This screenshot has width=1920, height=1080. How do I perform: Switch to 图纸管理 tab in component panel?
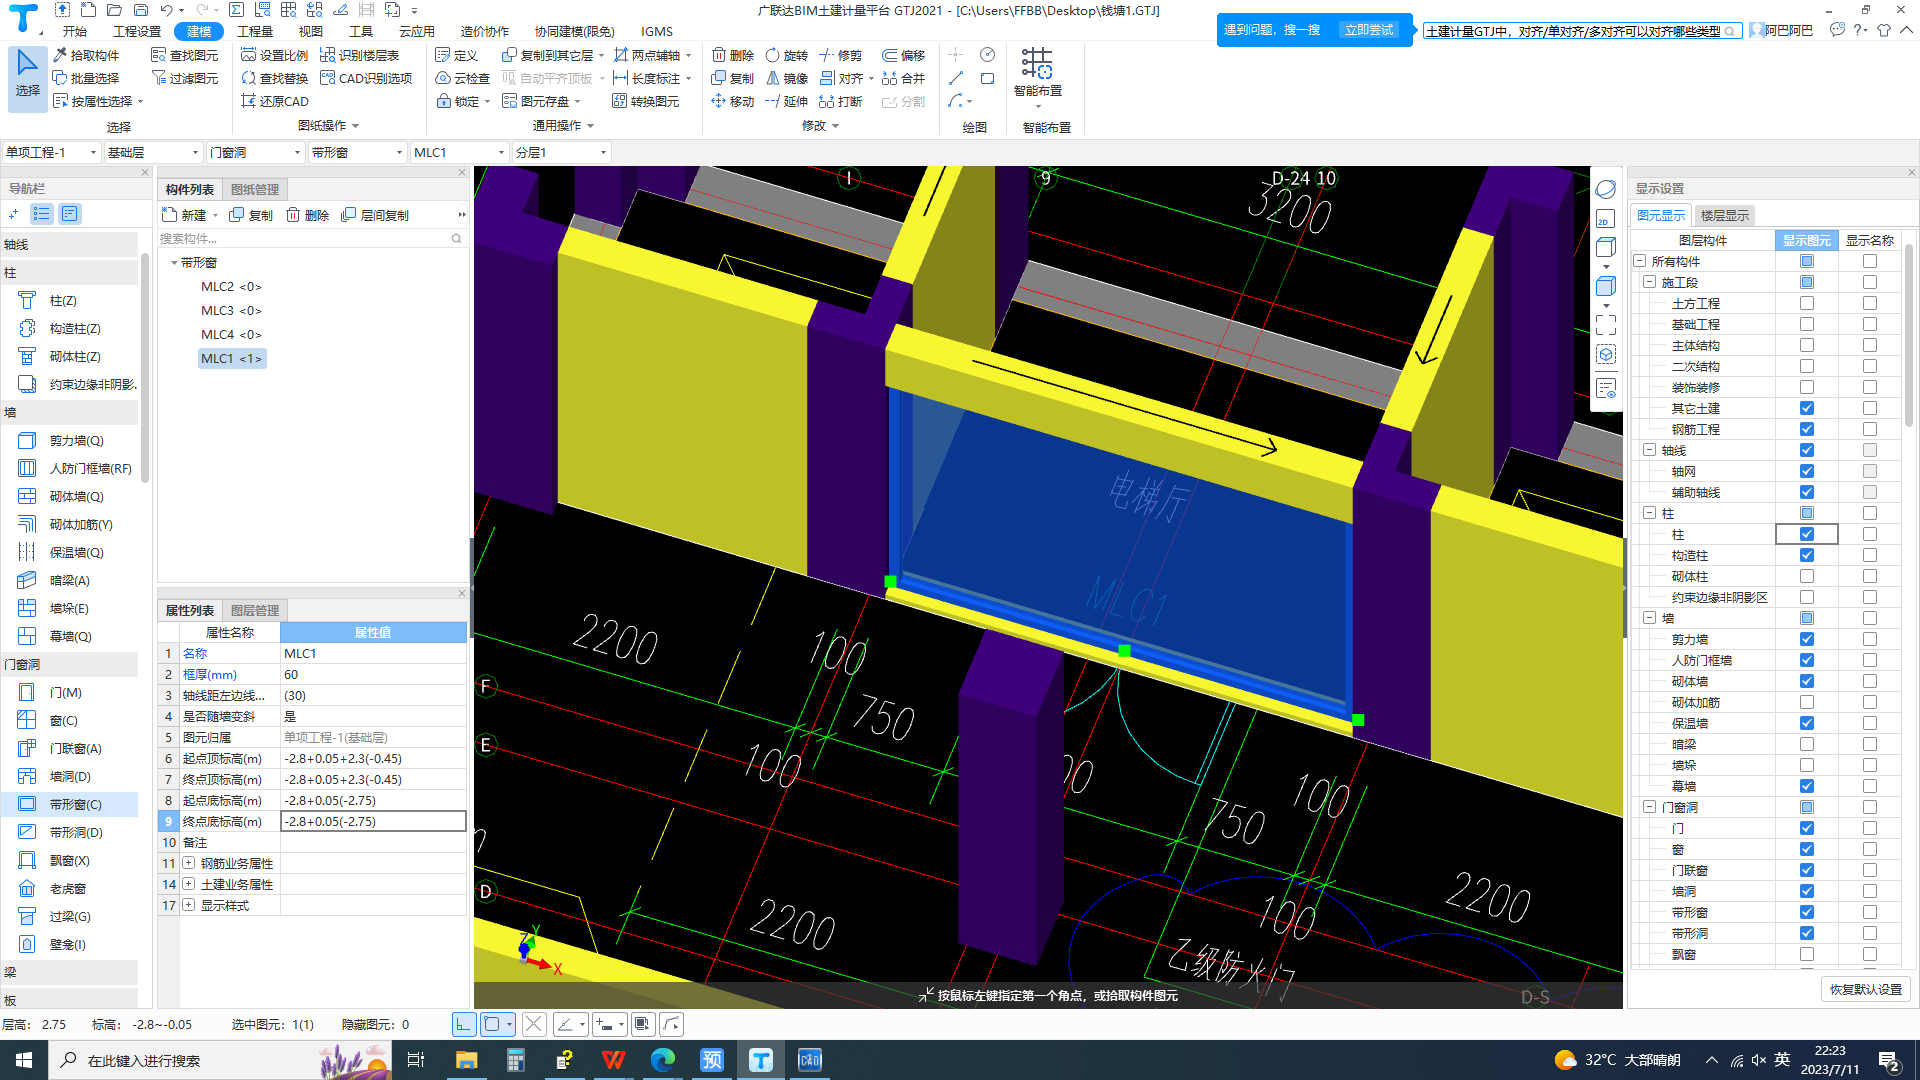[x=255, y=189]
